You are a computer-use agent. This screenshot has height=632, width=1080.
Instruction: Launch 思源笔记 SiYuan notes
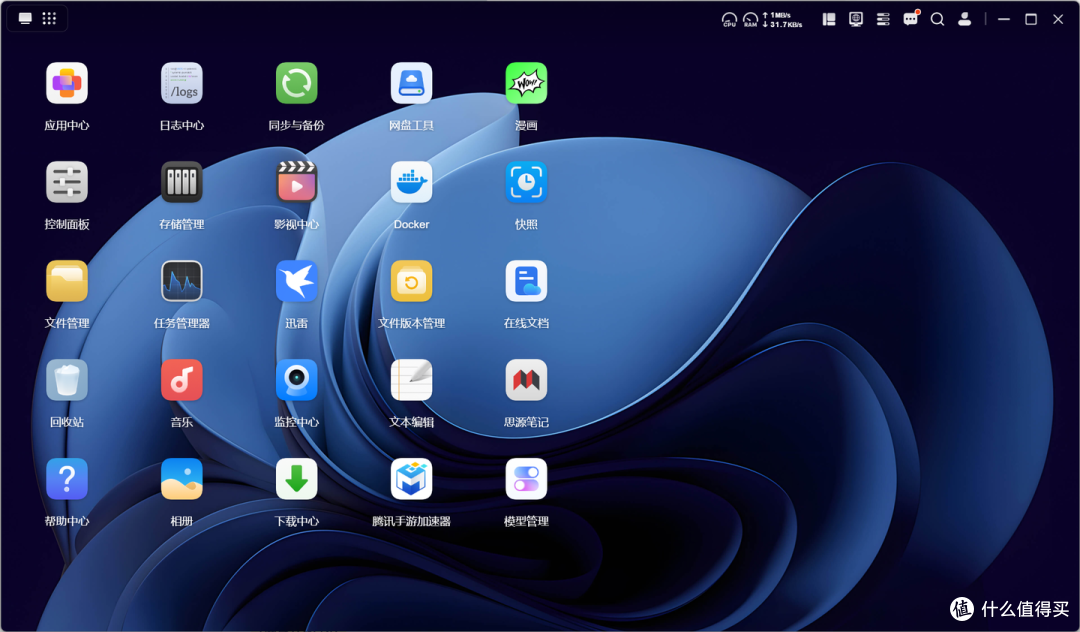pyautogui.click(x=526, y=380)
